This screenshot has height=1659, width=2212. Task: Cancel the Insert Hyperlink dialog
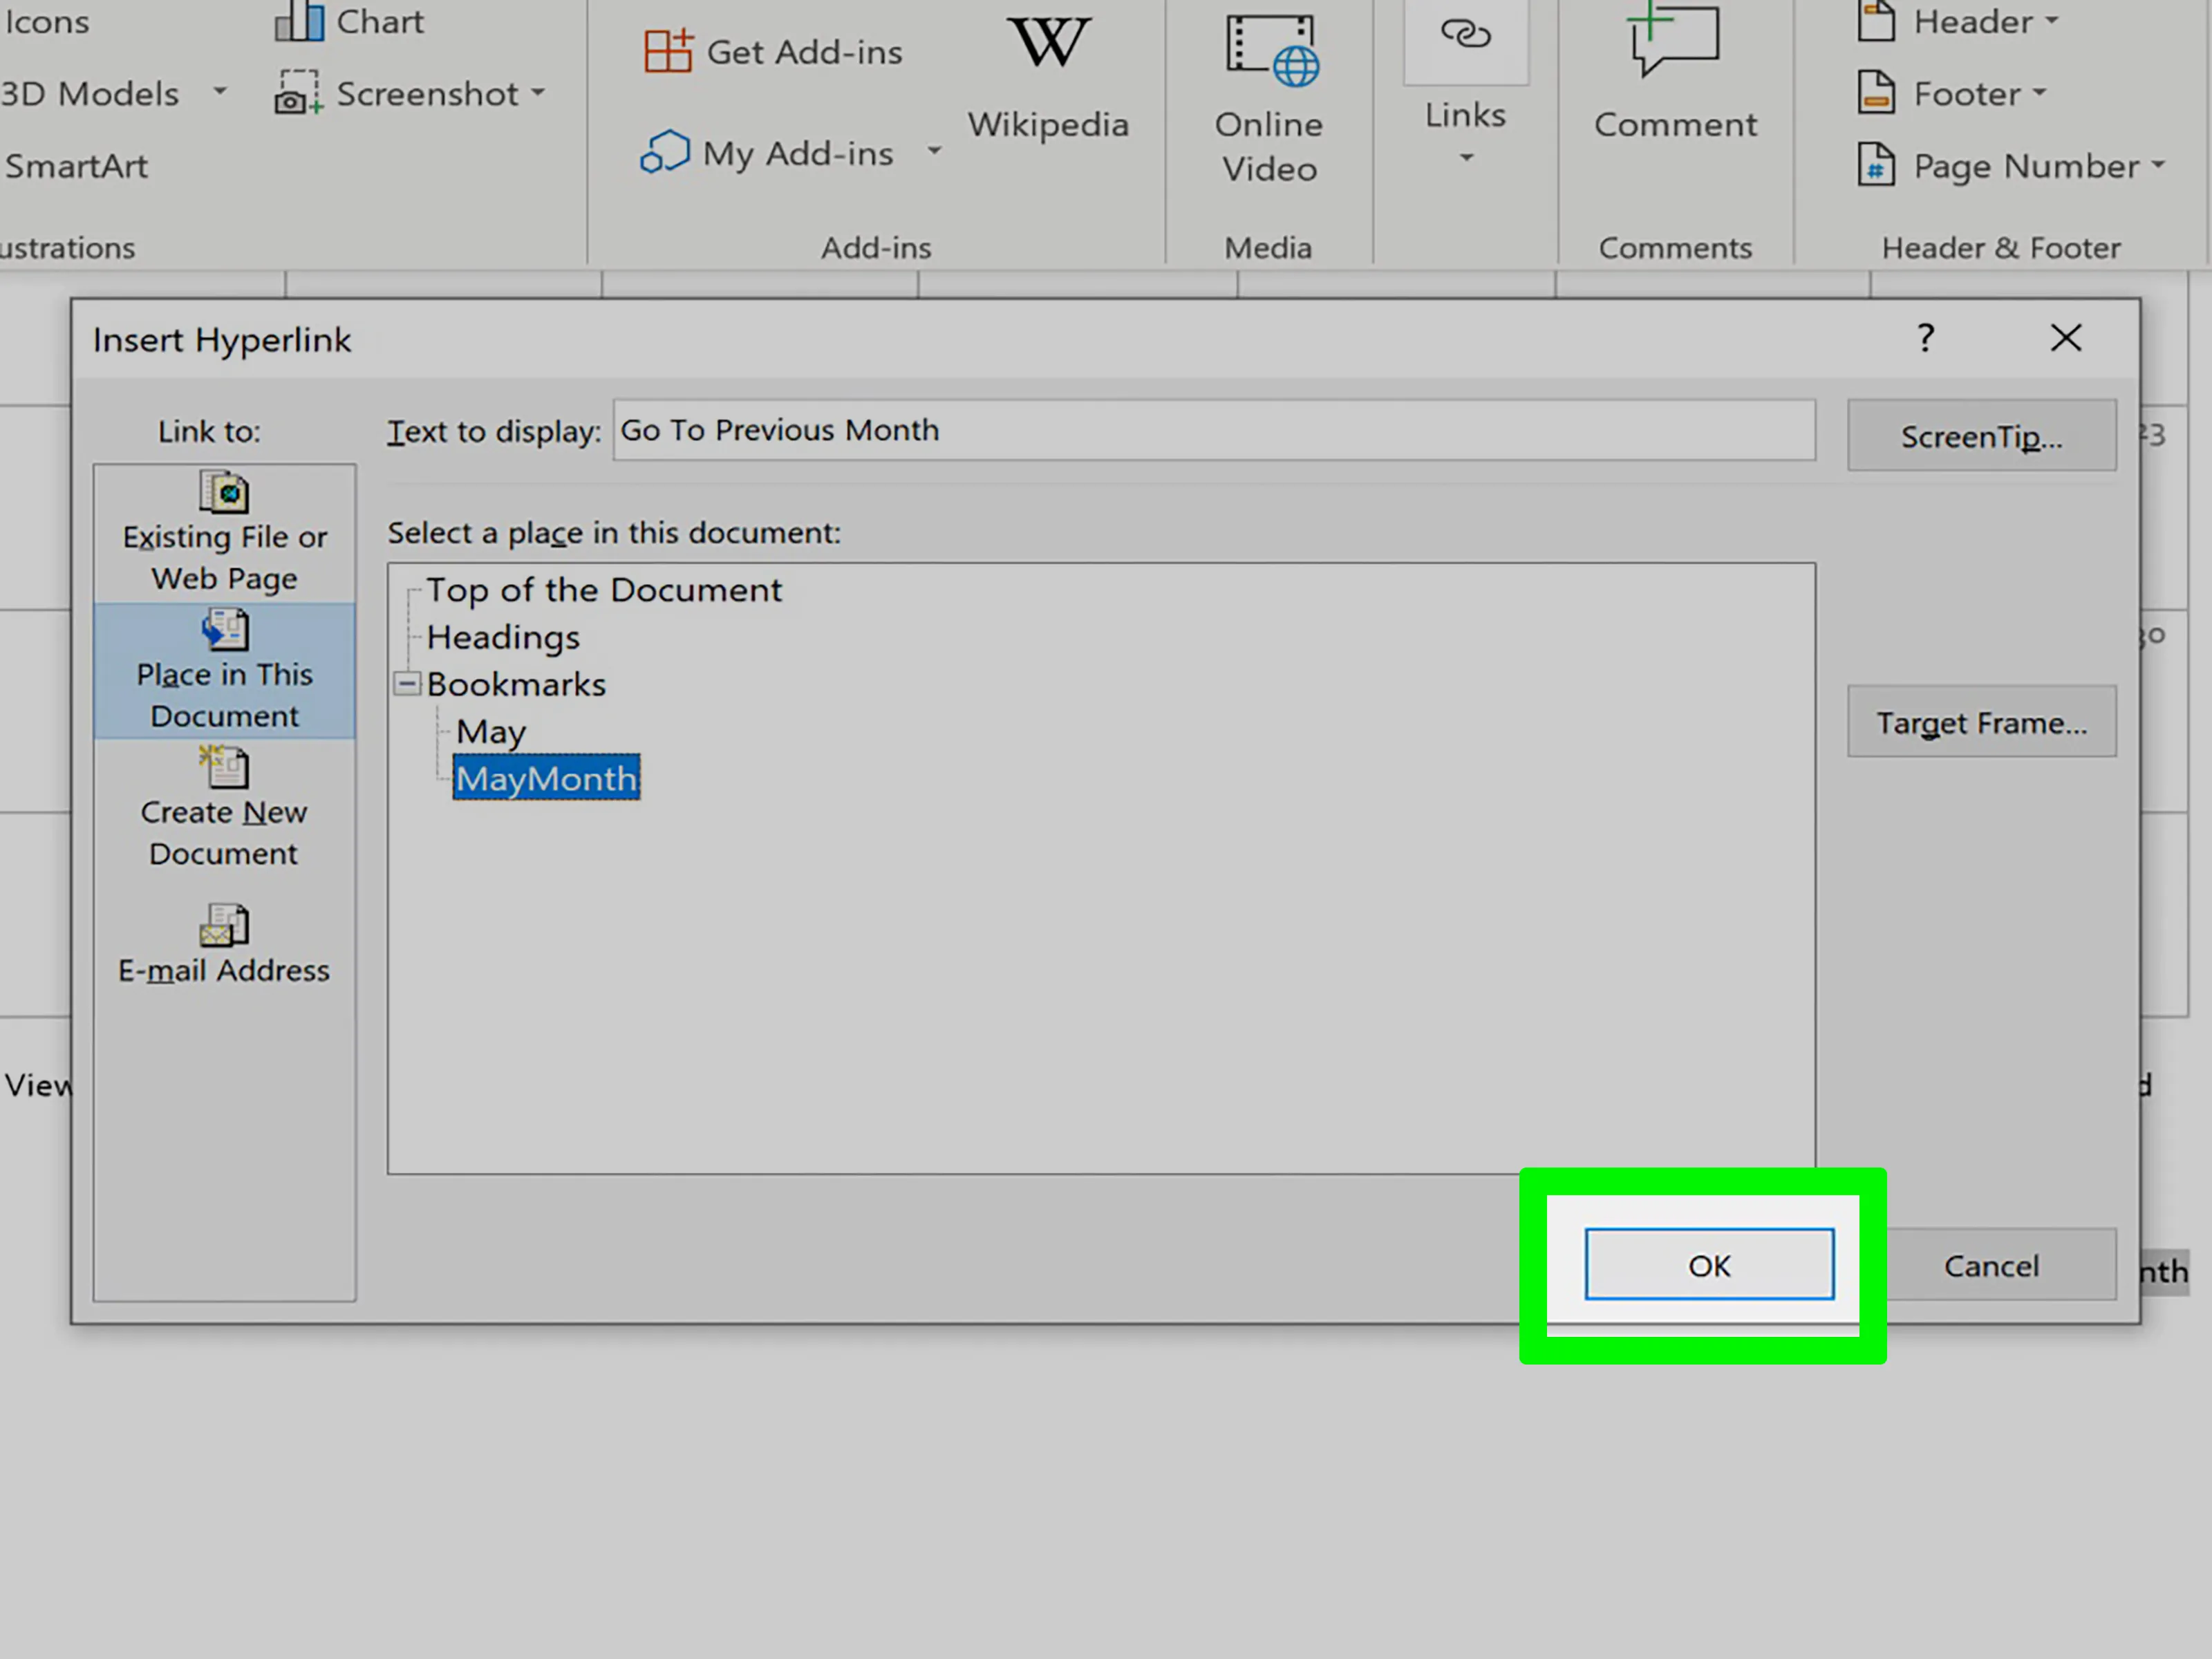click(x=1991, y=1265)
